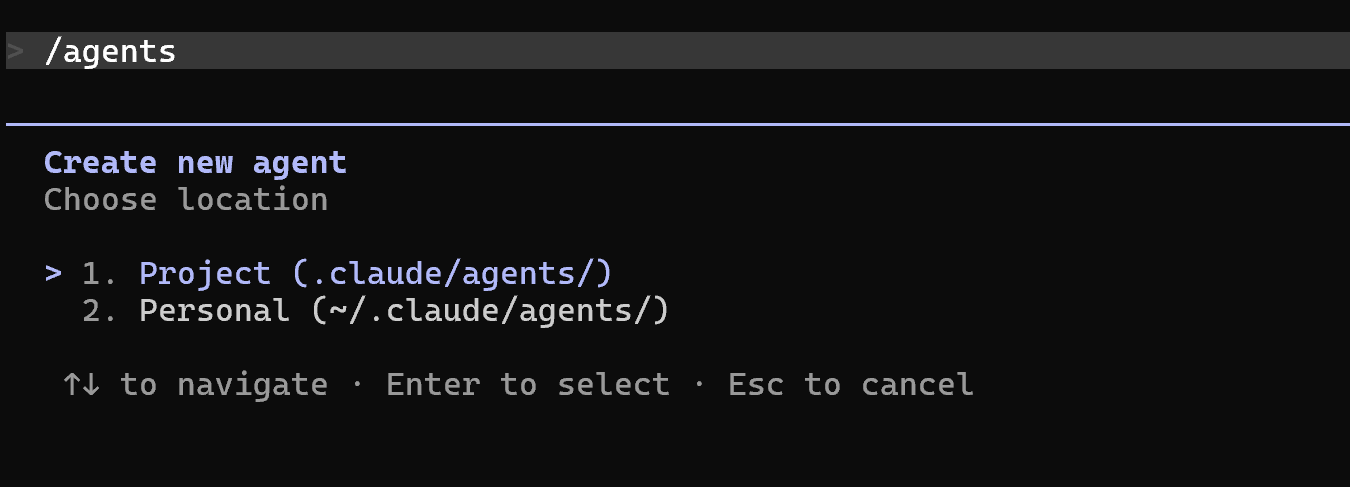Click the /agents command text

(110, 52)
